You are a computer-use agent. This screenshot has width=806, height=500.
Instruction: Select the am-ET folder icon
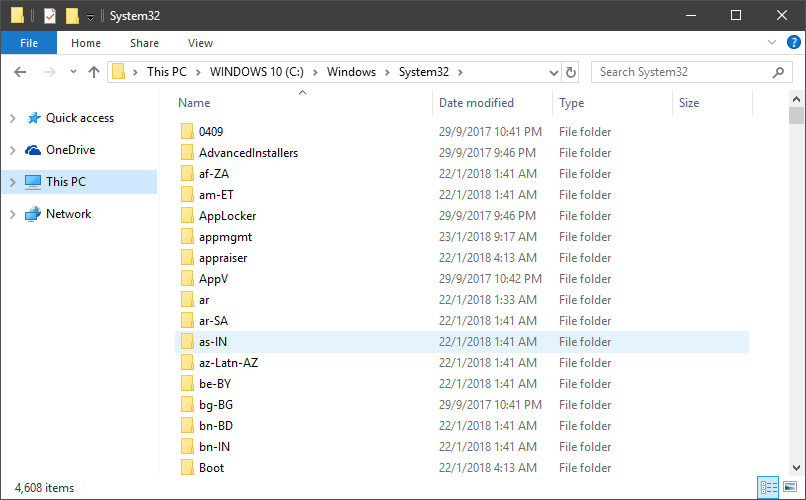click(187, 195)
